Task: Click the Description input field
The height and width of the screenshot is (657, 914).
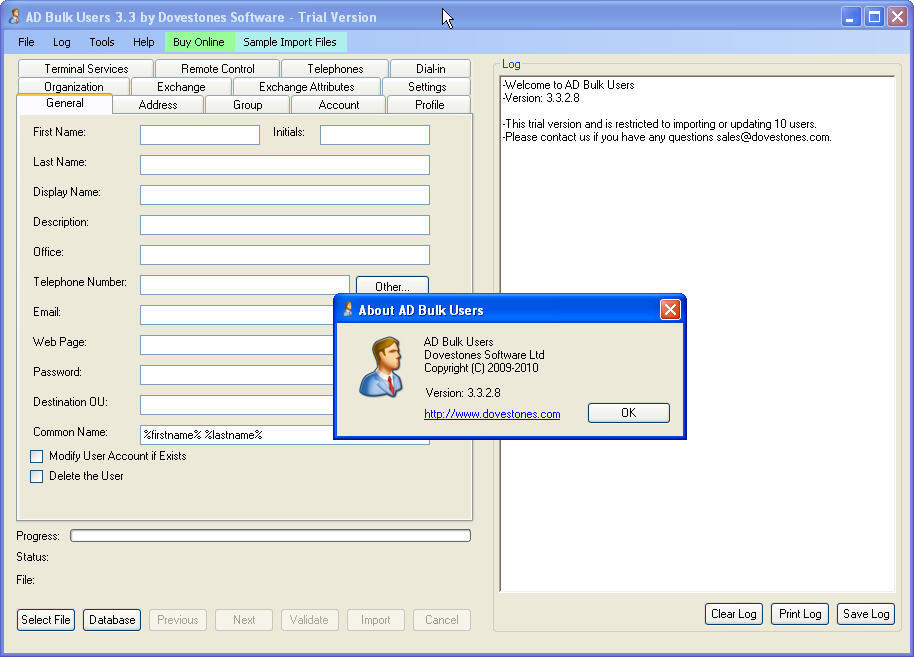Action: pos(285,225)
